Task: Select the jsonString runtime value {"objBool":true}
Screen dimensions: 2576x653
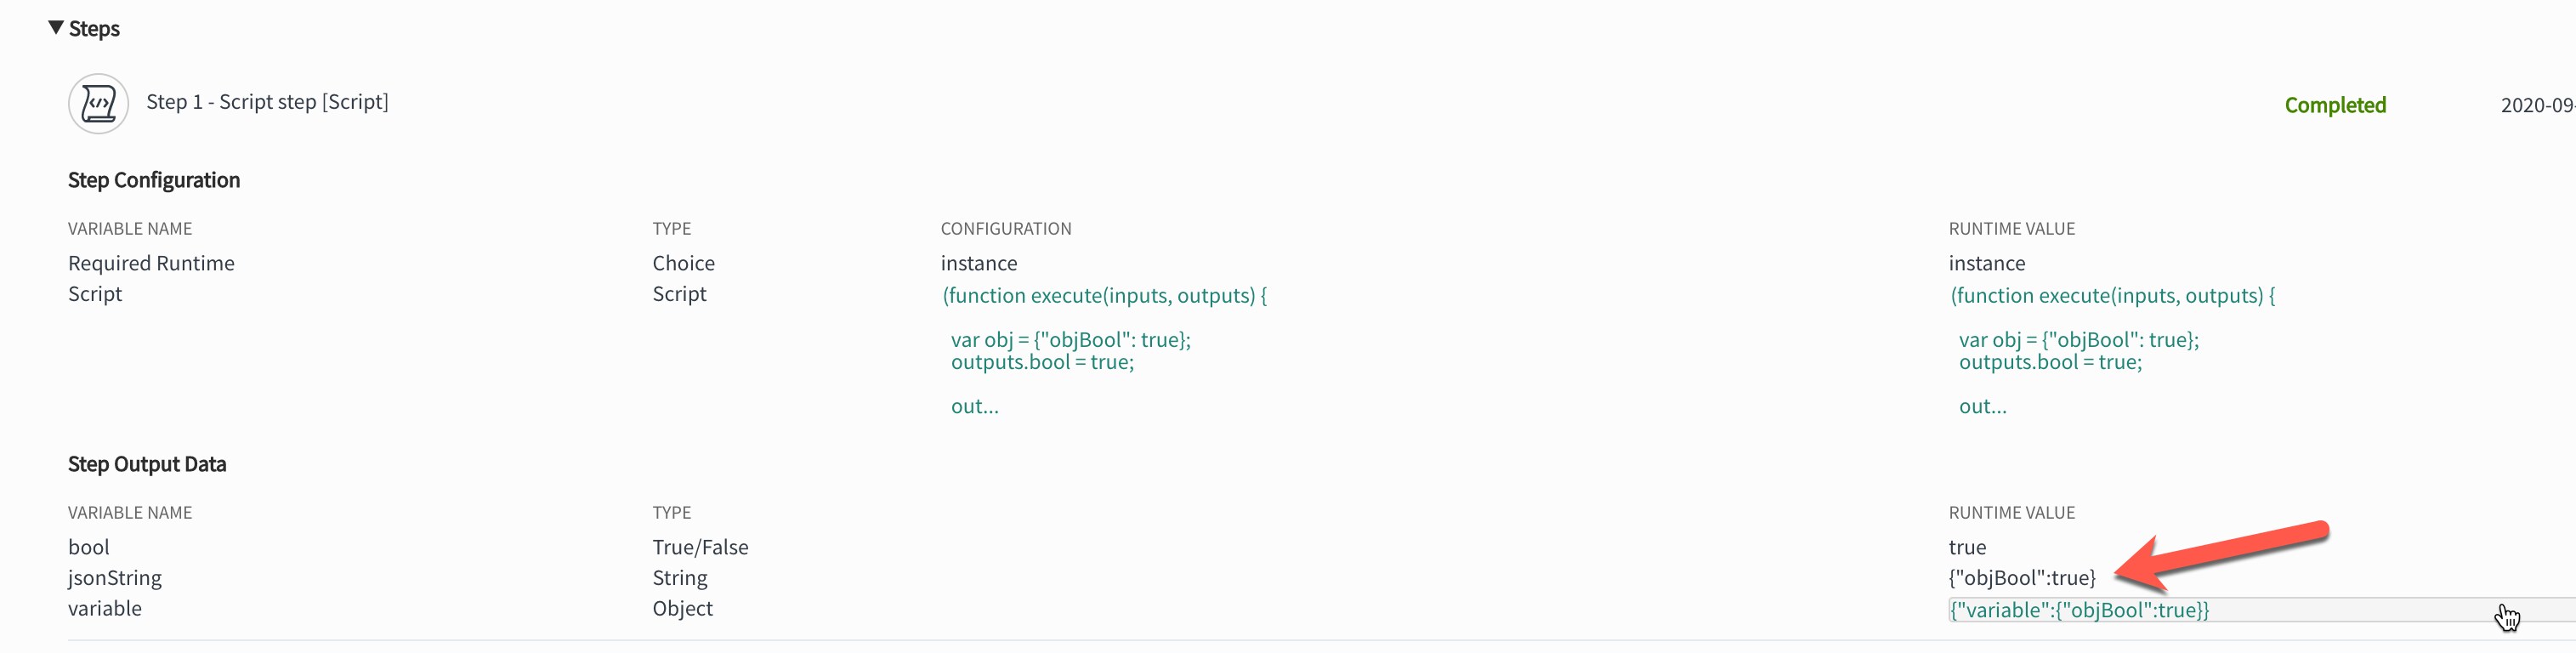Action: 2021,578
